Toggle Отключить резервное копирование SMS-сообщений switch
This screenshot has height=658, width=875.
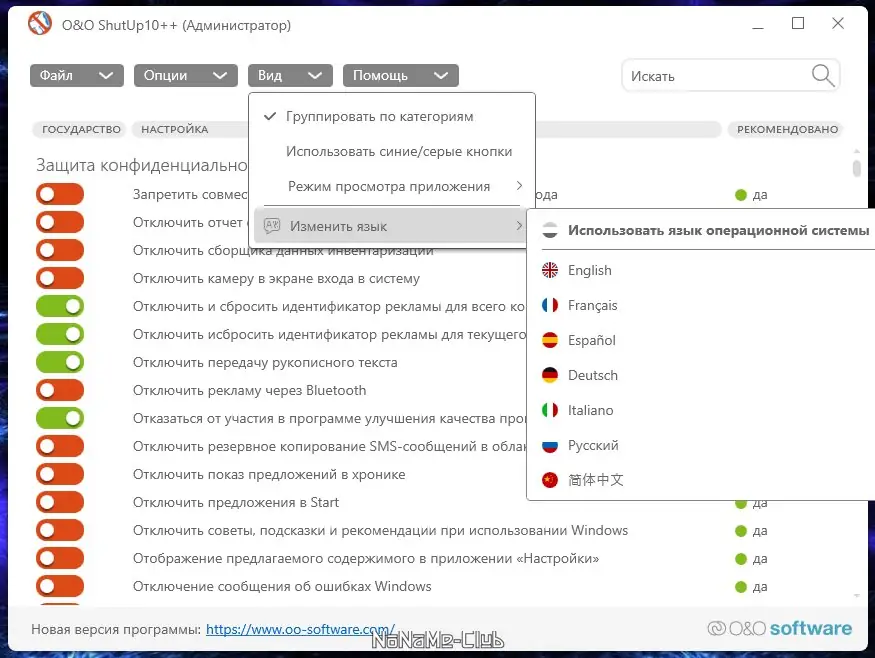[60, 446]
